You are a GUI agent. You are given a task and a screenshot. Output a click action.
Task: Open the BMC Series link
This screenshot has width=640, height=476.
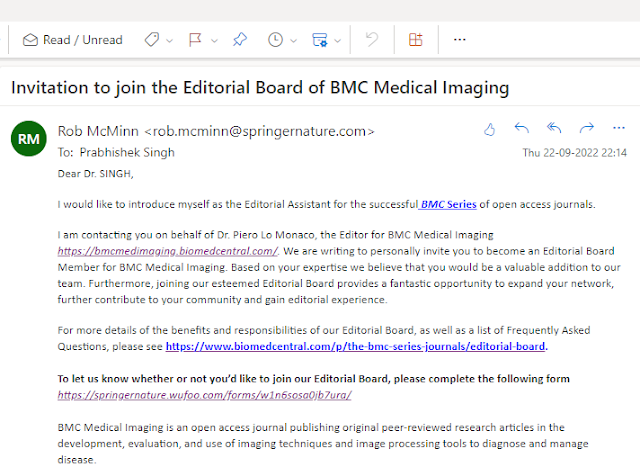tap(448, 205)
